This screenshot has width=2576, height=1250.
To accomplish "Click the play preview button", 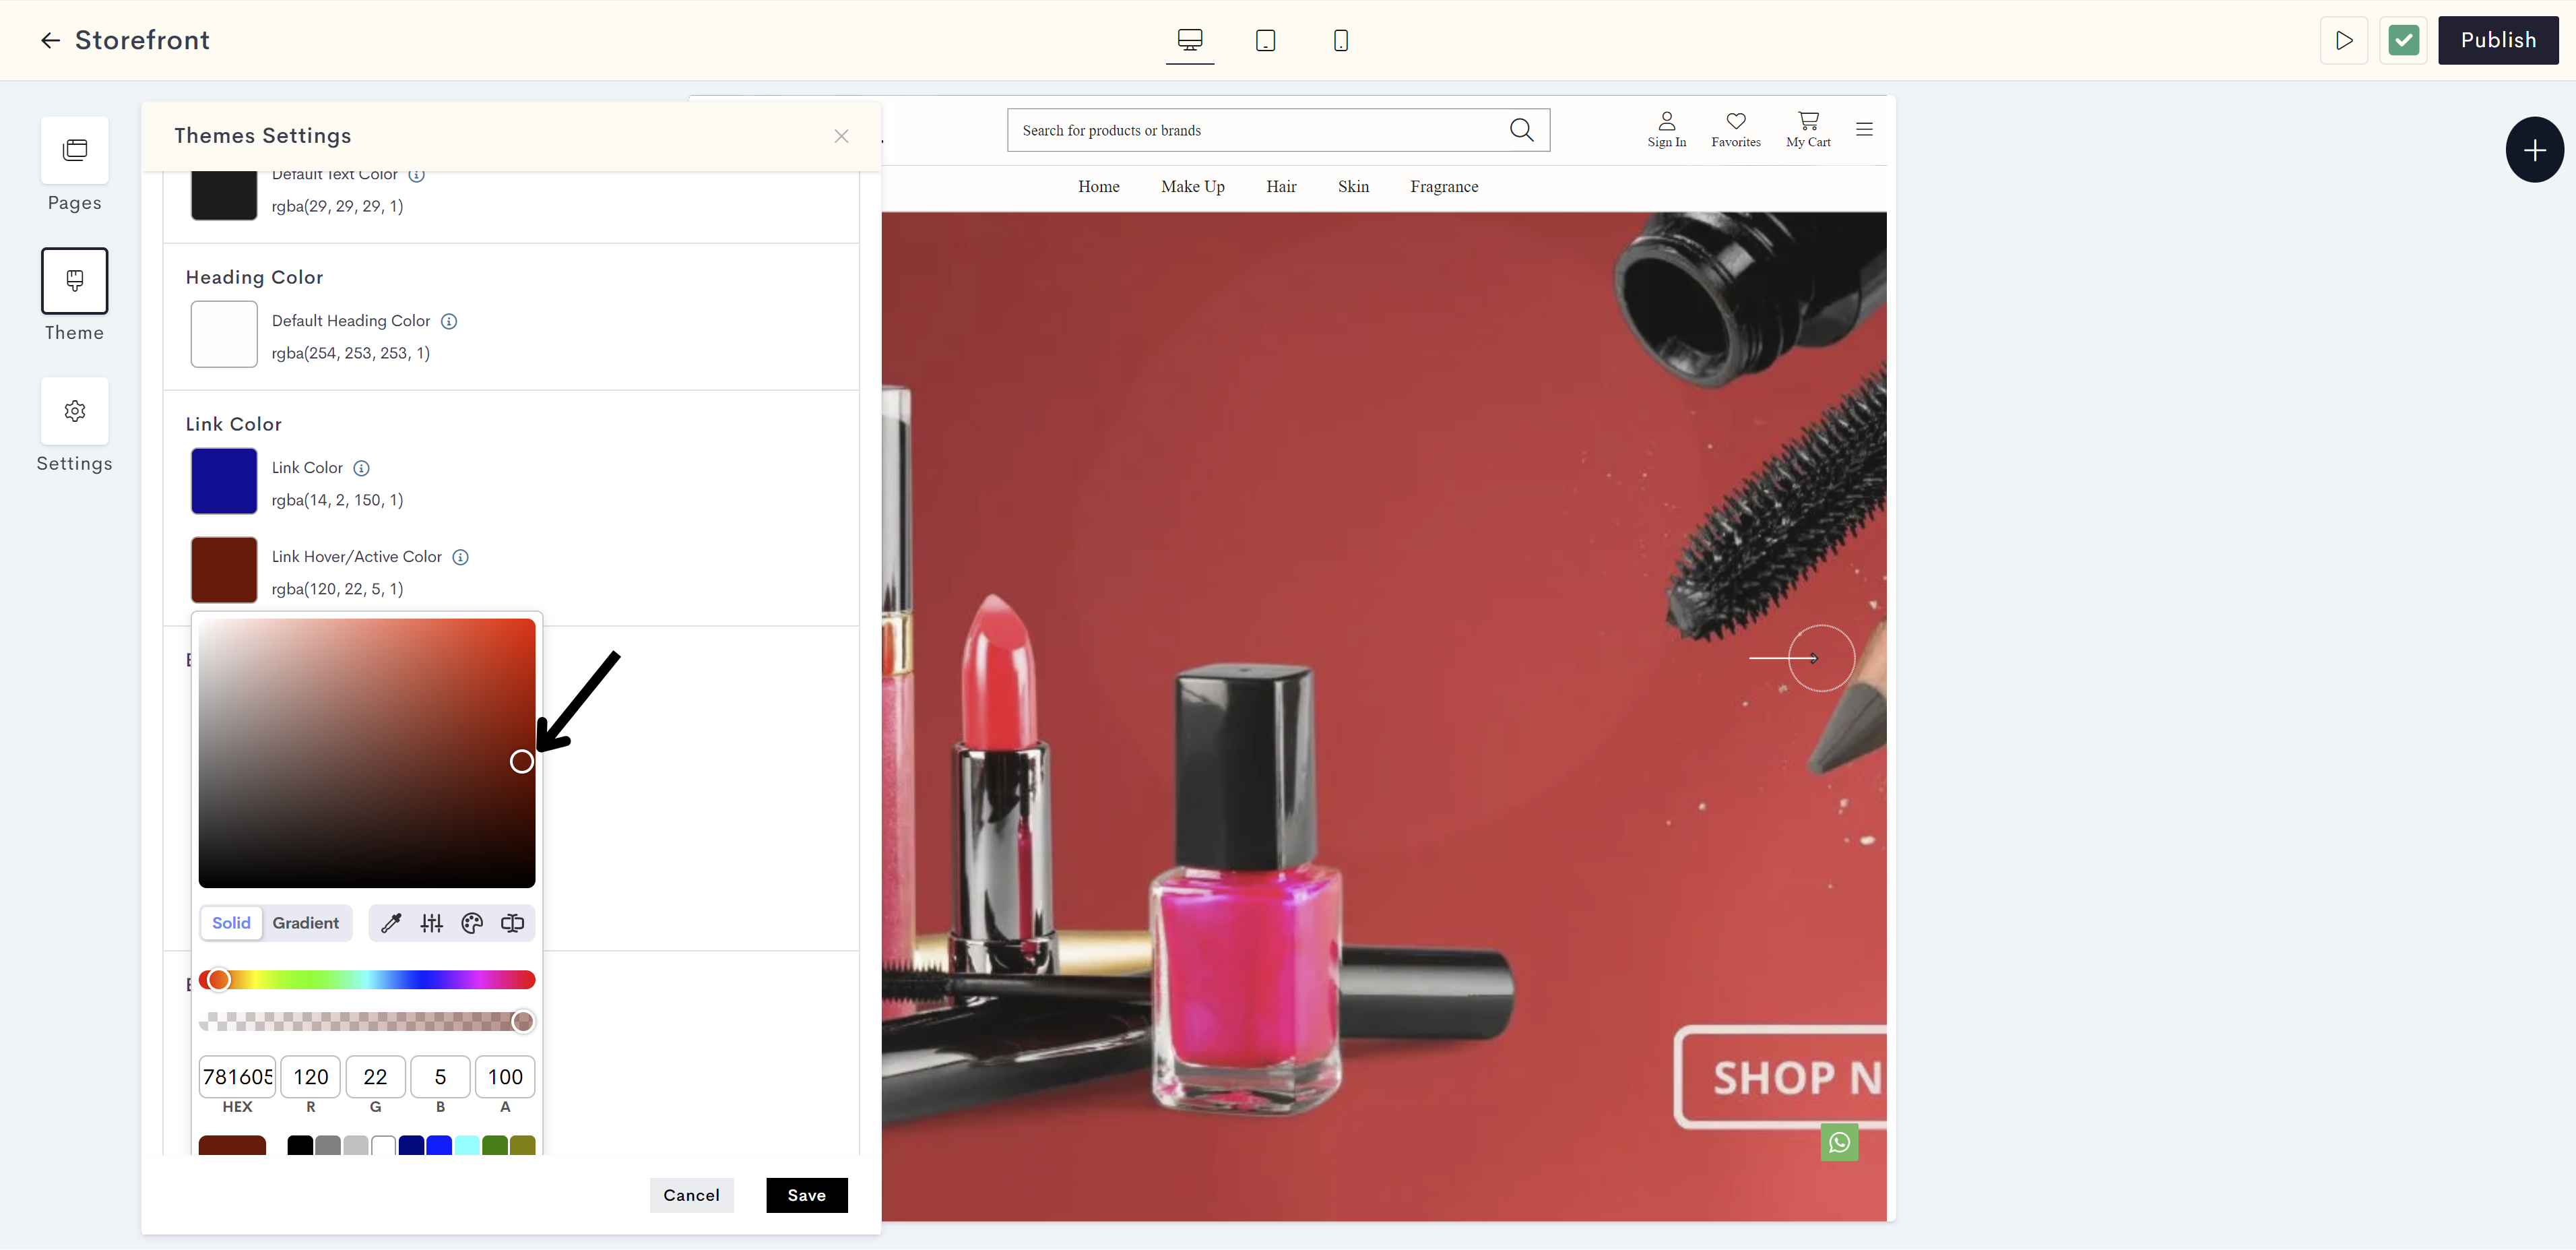I will [x=2344, y=40].
